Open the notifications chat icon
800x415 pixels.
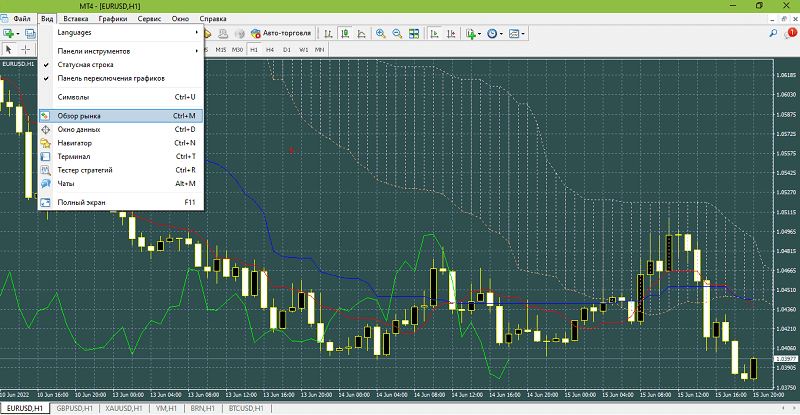(x=790, y=34)
